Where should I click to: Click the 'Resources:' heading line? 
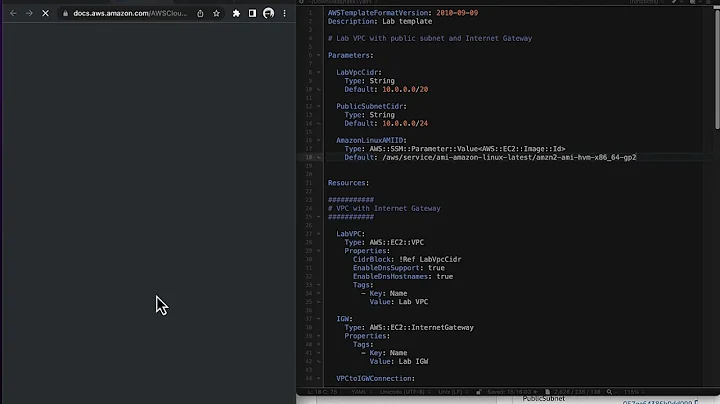click(x=349, y=183)
